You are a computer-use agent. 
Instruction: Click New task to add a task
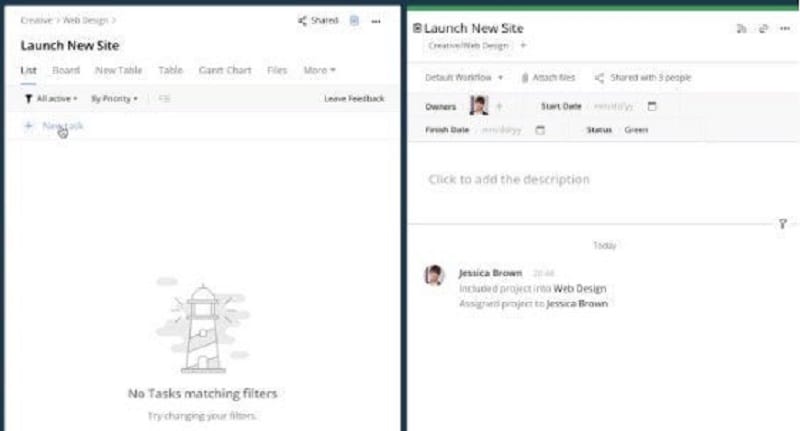[x=63, y=125]
